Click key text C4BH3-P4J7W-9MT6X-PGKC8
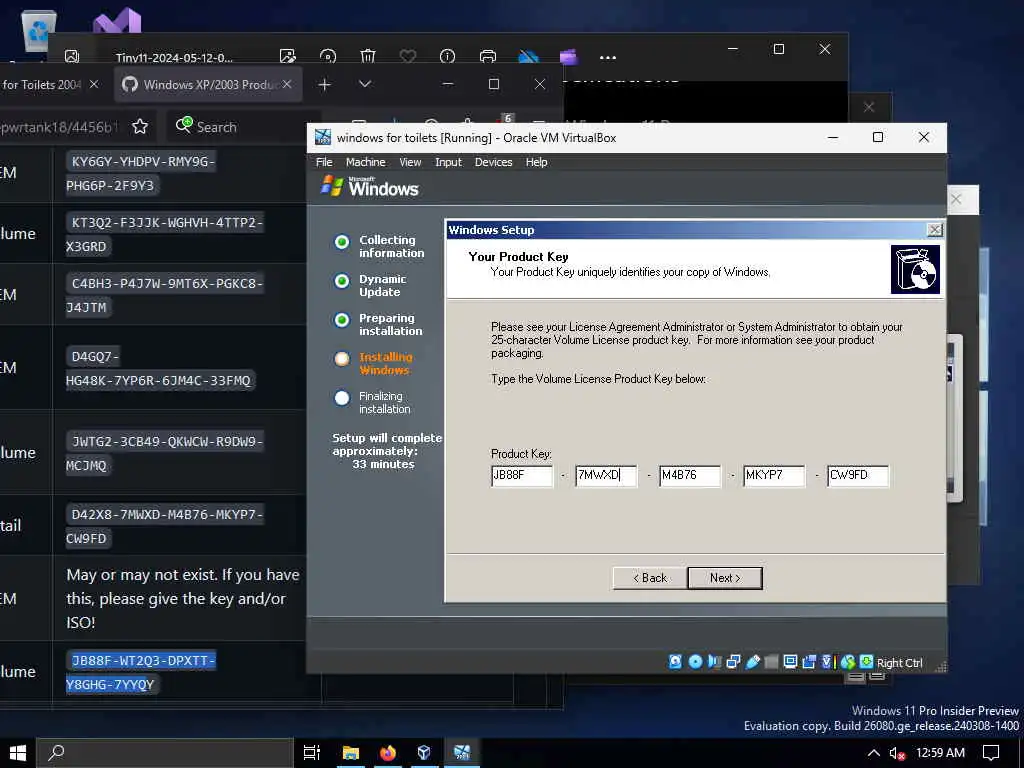The height and width of the screenshot is (768, 1024). (x=165, y=283)
